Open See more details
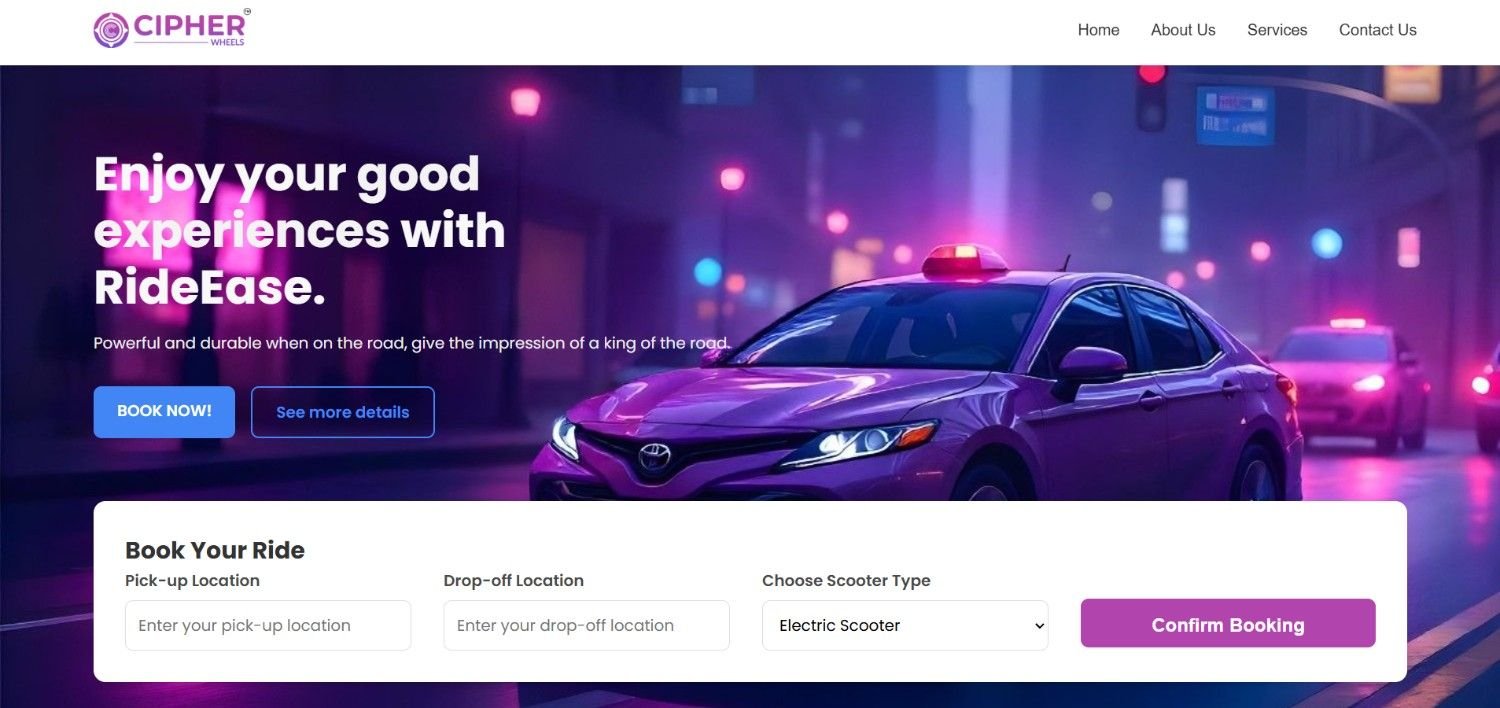The image size is (1500, 708). pyautogui.click(x=343, y=412)
